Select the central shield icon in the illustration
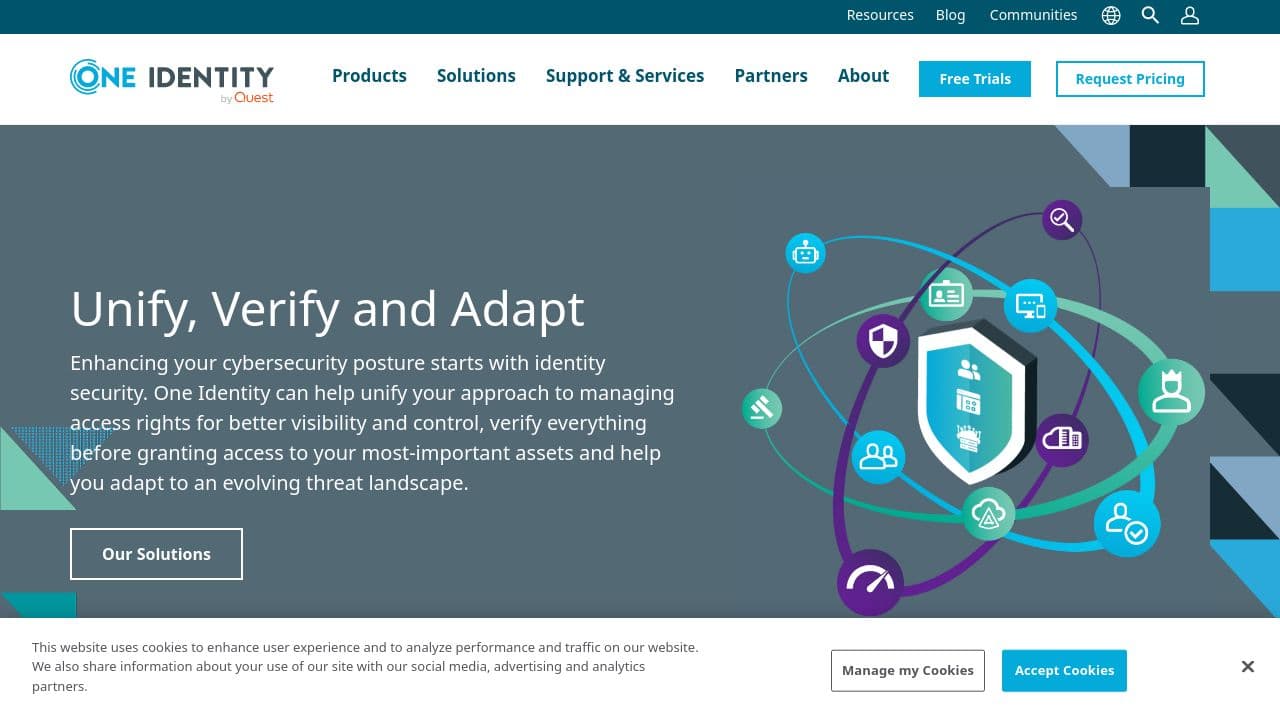 (975, 405)
